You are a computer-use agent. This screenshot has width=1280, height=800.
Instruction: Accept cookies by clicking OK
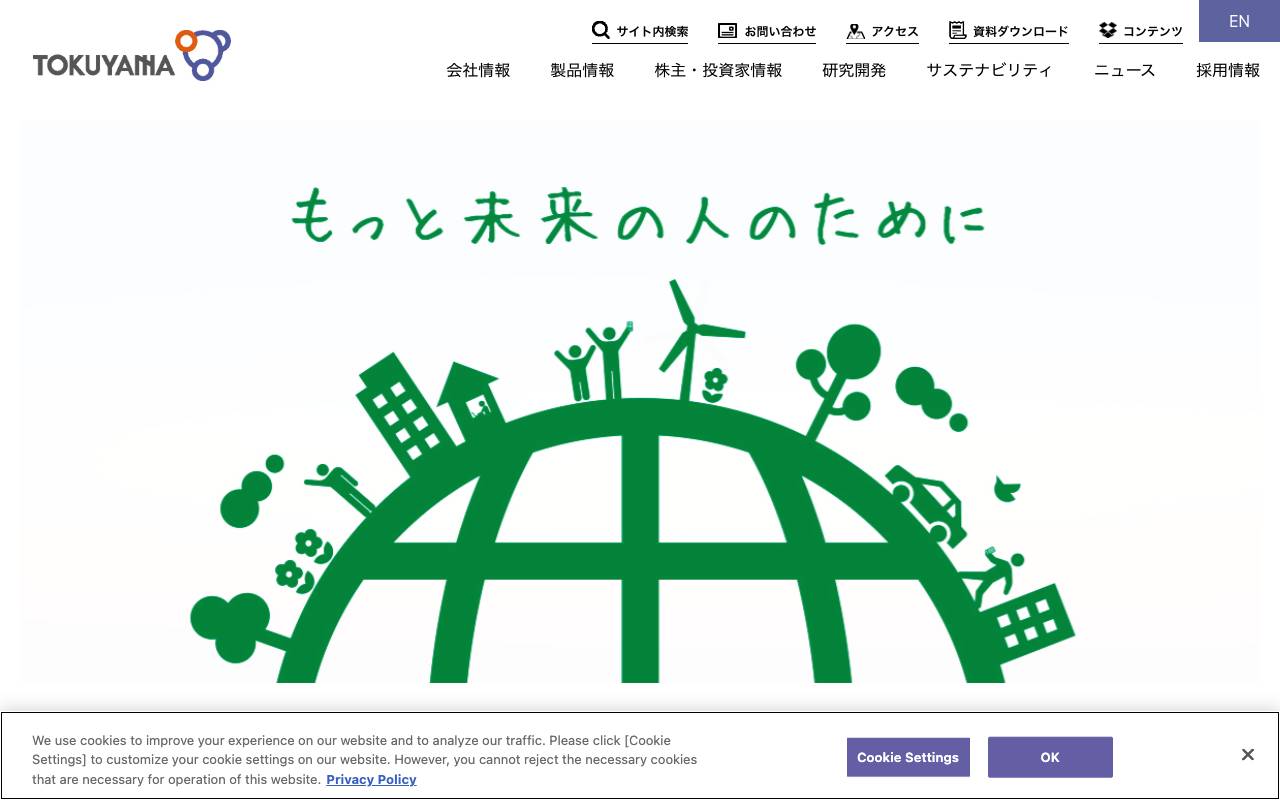click(1050, 757)
